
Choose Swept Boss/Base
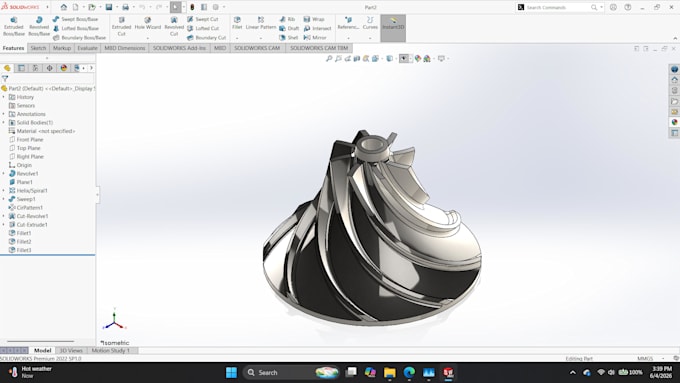[75, 19]
